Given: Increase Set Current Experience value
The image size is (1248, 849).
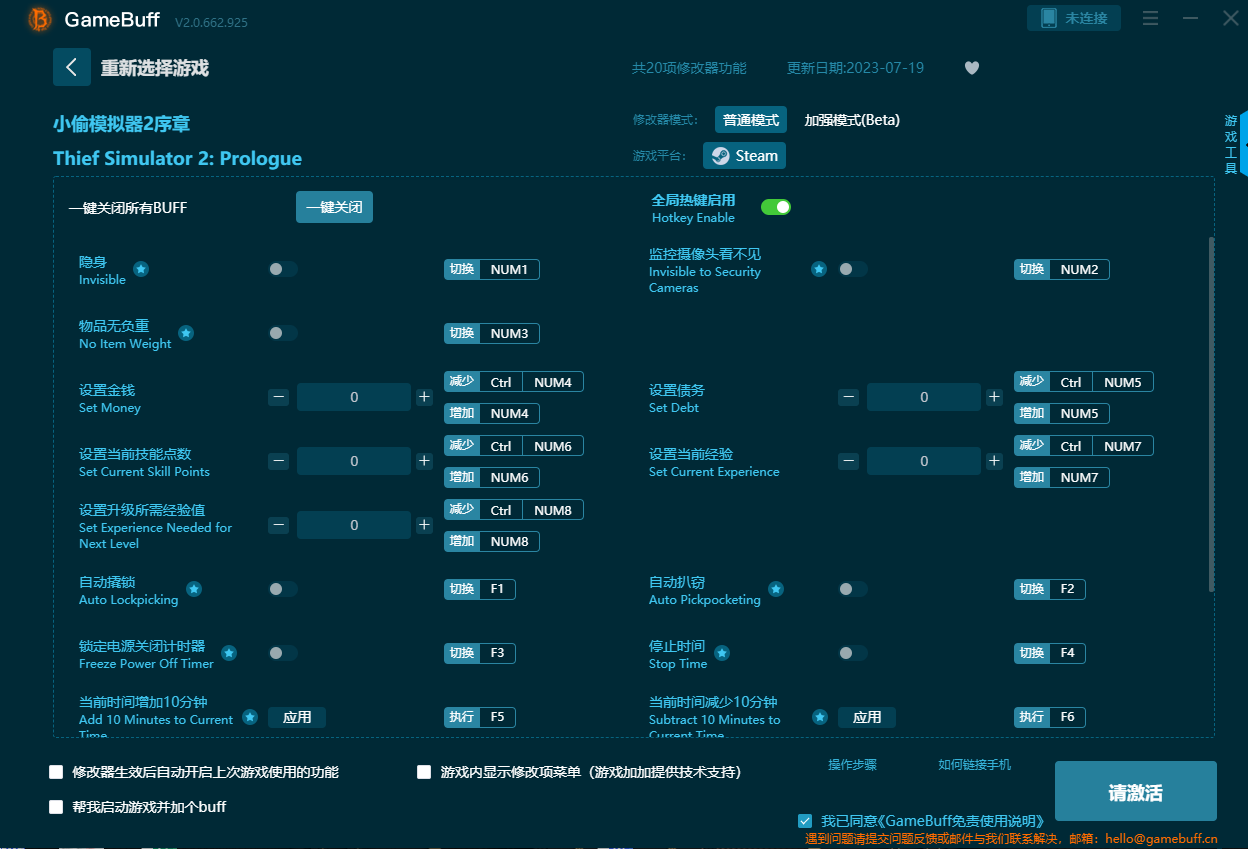Looking at the screenshot, I should (994, 461).
